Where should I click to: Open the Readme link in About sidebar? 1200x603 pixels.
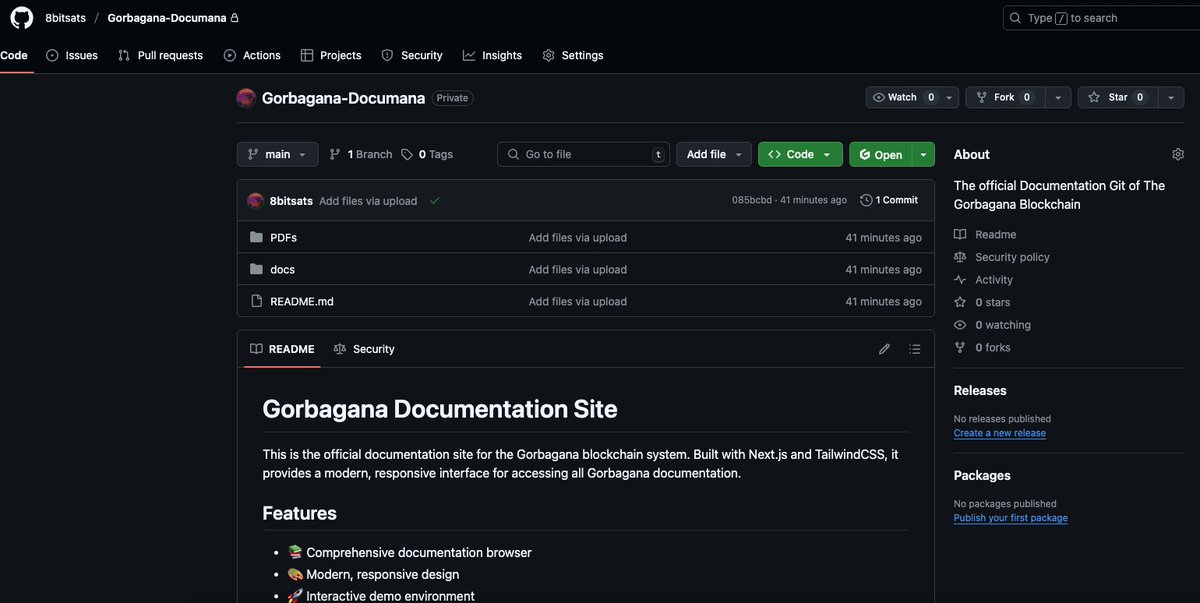pyautogui.click(x=985, y=234)
